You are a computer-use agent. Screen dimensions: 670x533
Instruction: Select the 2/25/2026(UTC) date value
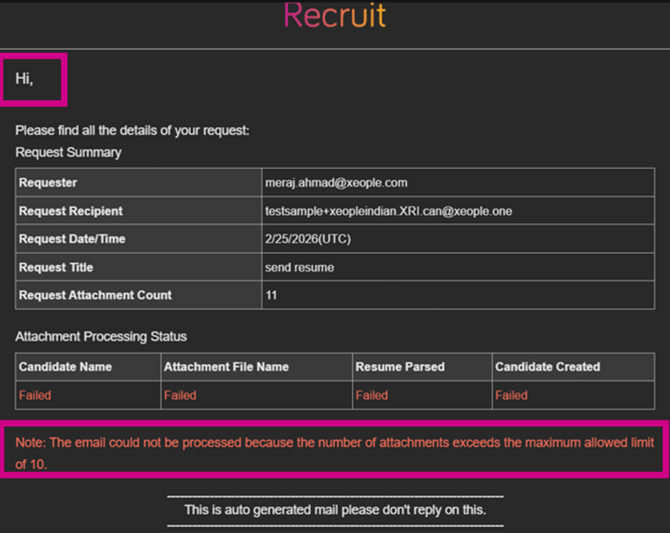tap(308, 239)
